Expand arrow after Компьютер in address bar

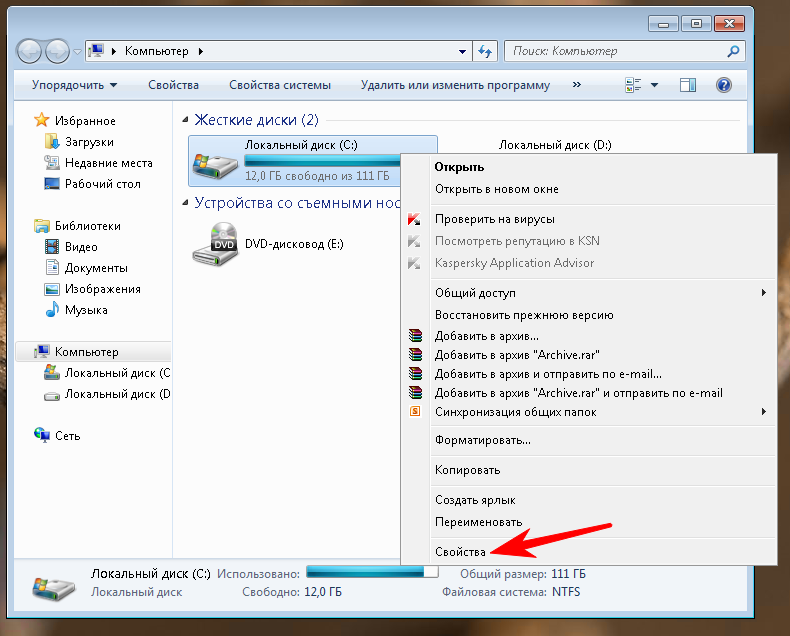coord(201,51)
